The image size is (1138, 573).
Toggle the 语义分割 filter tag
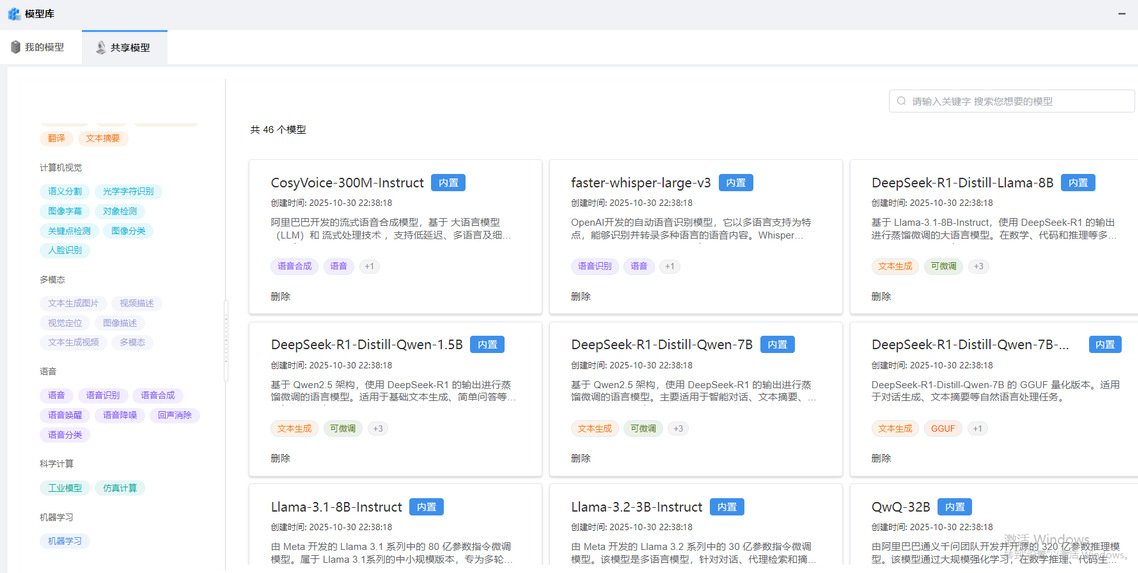click(x=65, y=191)
